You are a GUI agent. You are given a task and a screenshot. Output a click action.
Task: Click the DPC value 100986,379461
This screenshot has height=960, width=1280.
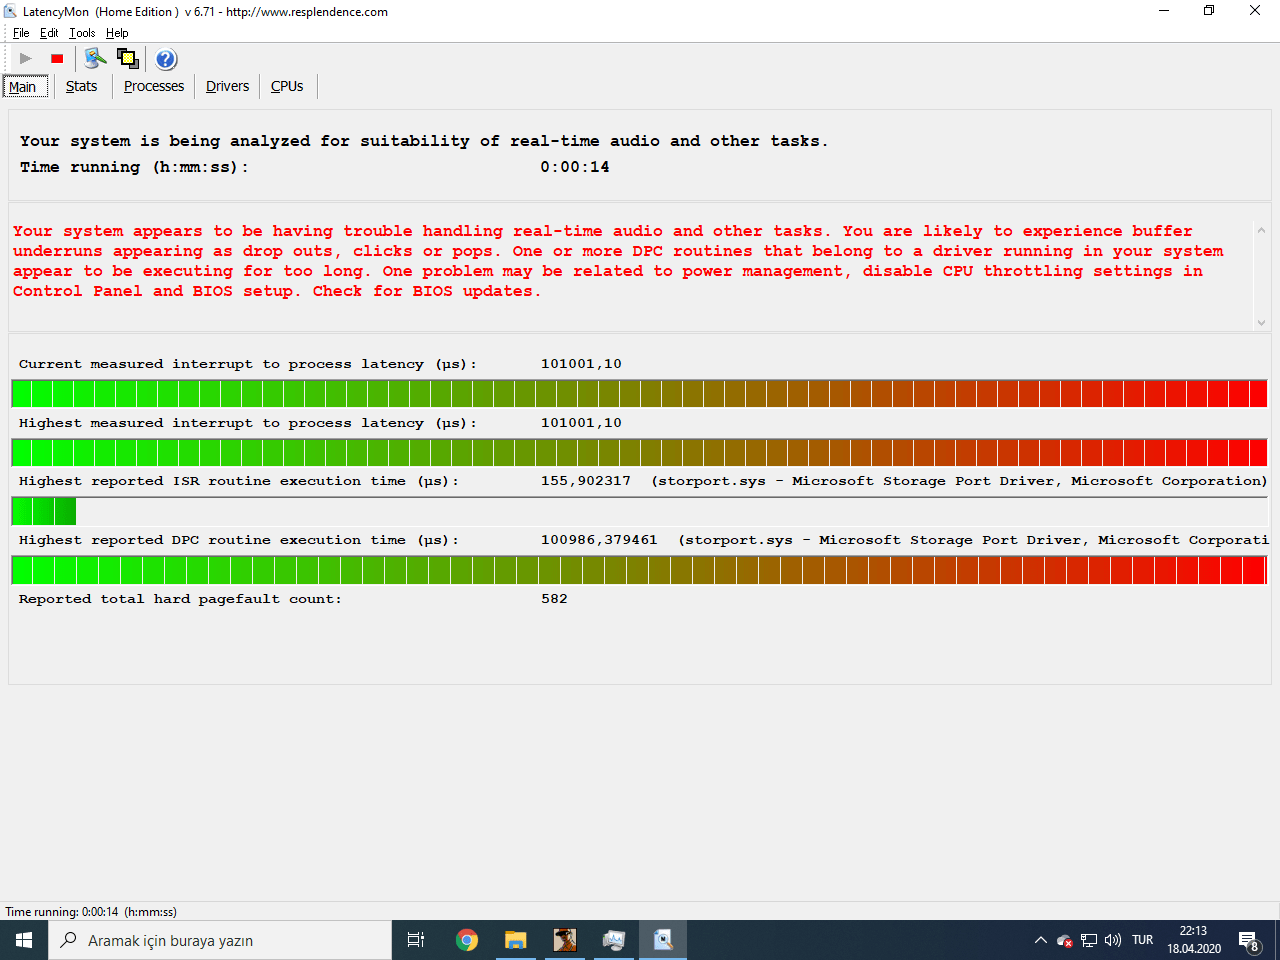coord(599,540)
